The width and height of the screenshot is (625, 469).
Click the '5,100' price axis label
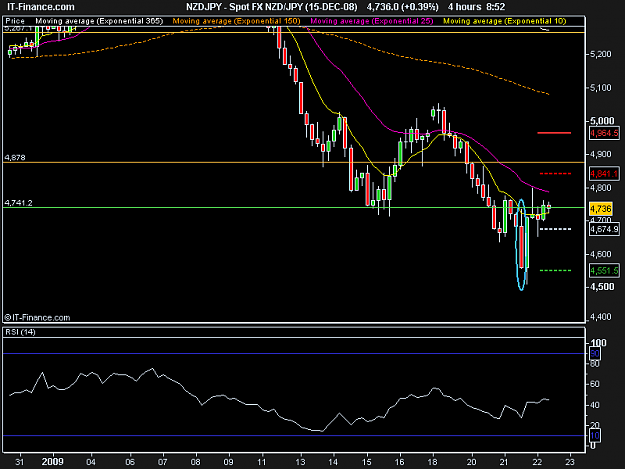601,88
